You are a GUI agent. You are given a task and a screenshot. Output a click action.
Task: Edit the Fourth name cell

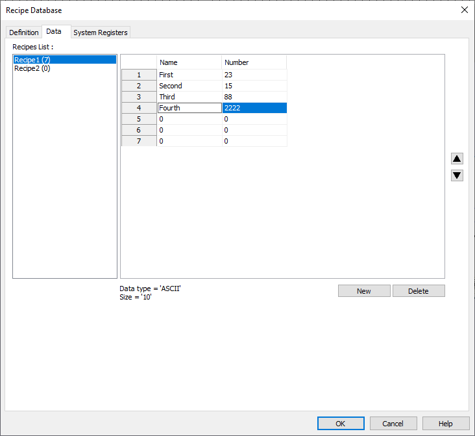coord(189,108)
